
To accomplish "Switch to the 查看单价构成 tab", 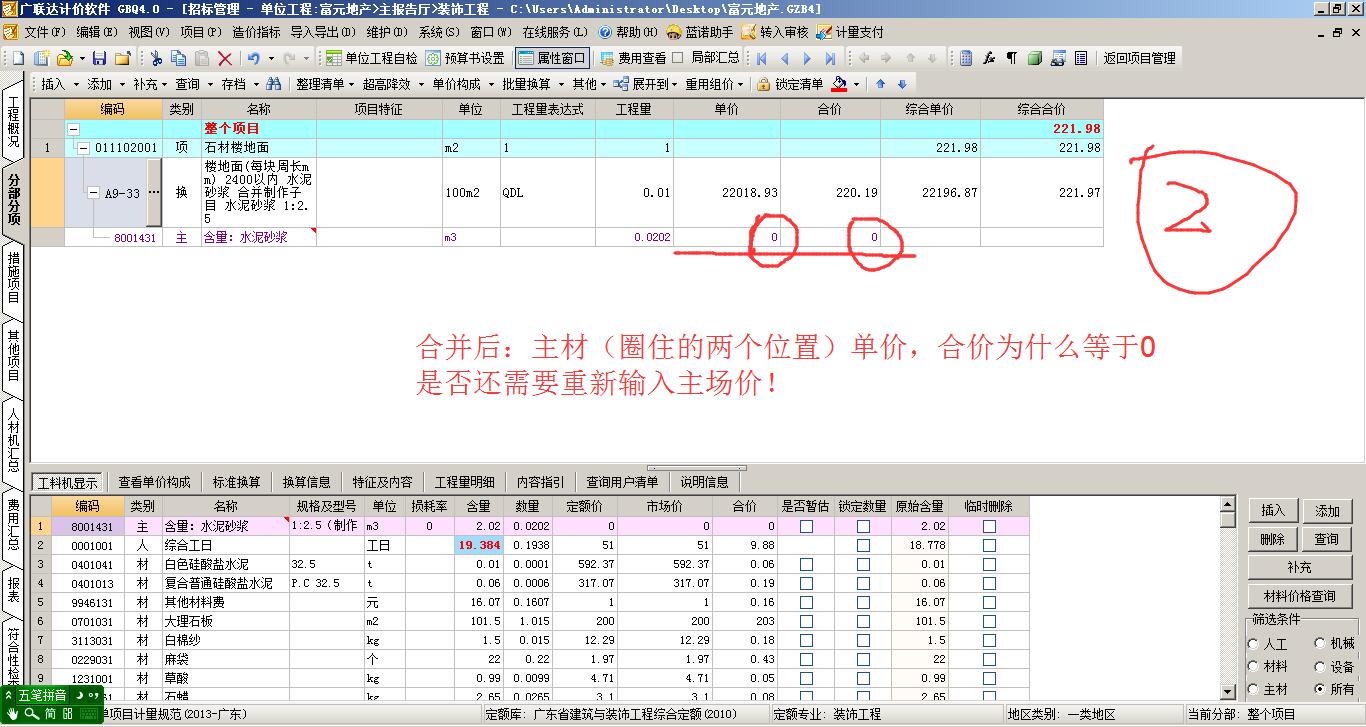I will click(x=154, y=482).
